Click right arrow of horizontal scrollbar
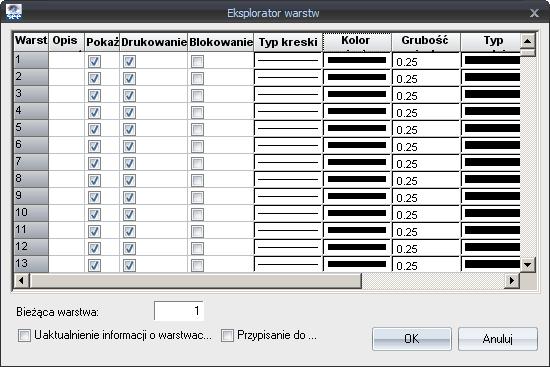 coord(512,280)
